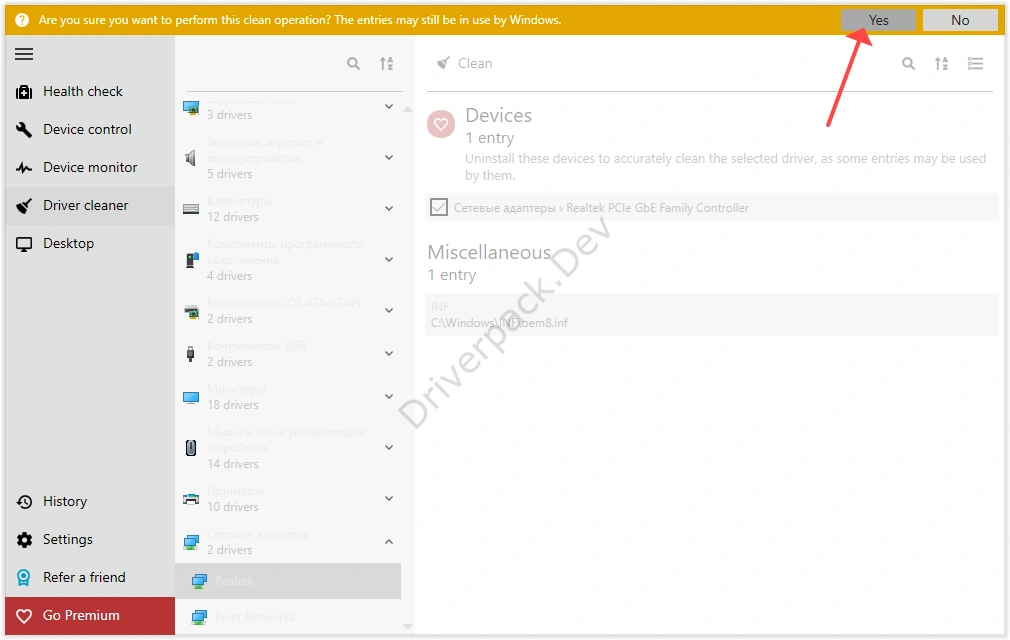Open Device control section
This screenshot has width=1010, height=640.
[90, 129]
